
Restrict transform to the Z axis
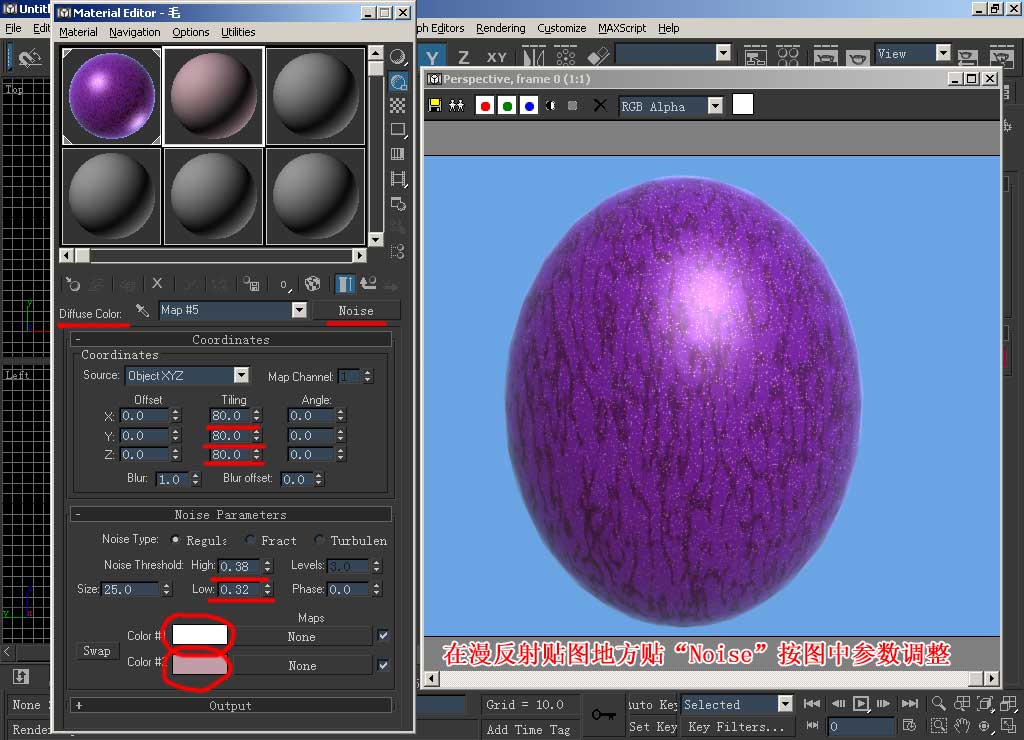(463, 57)
